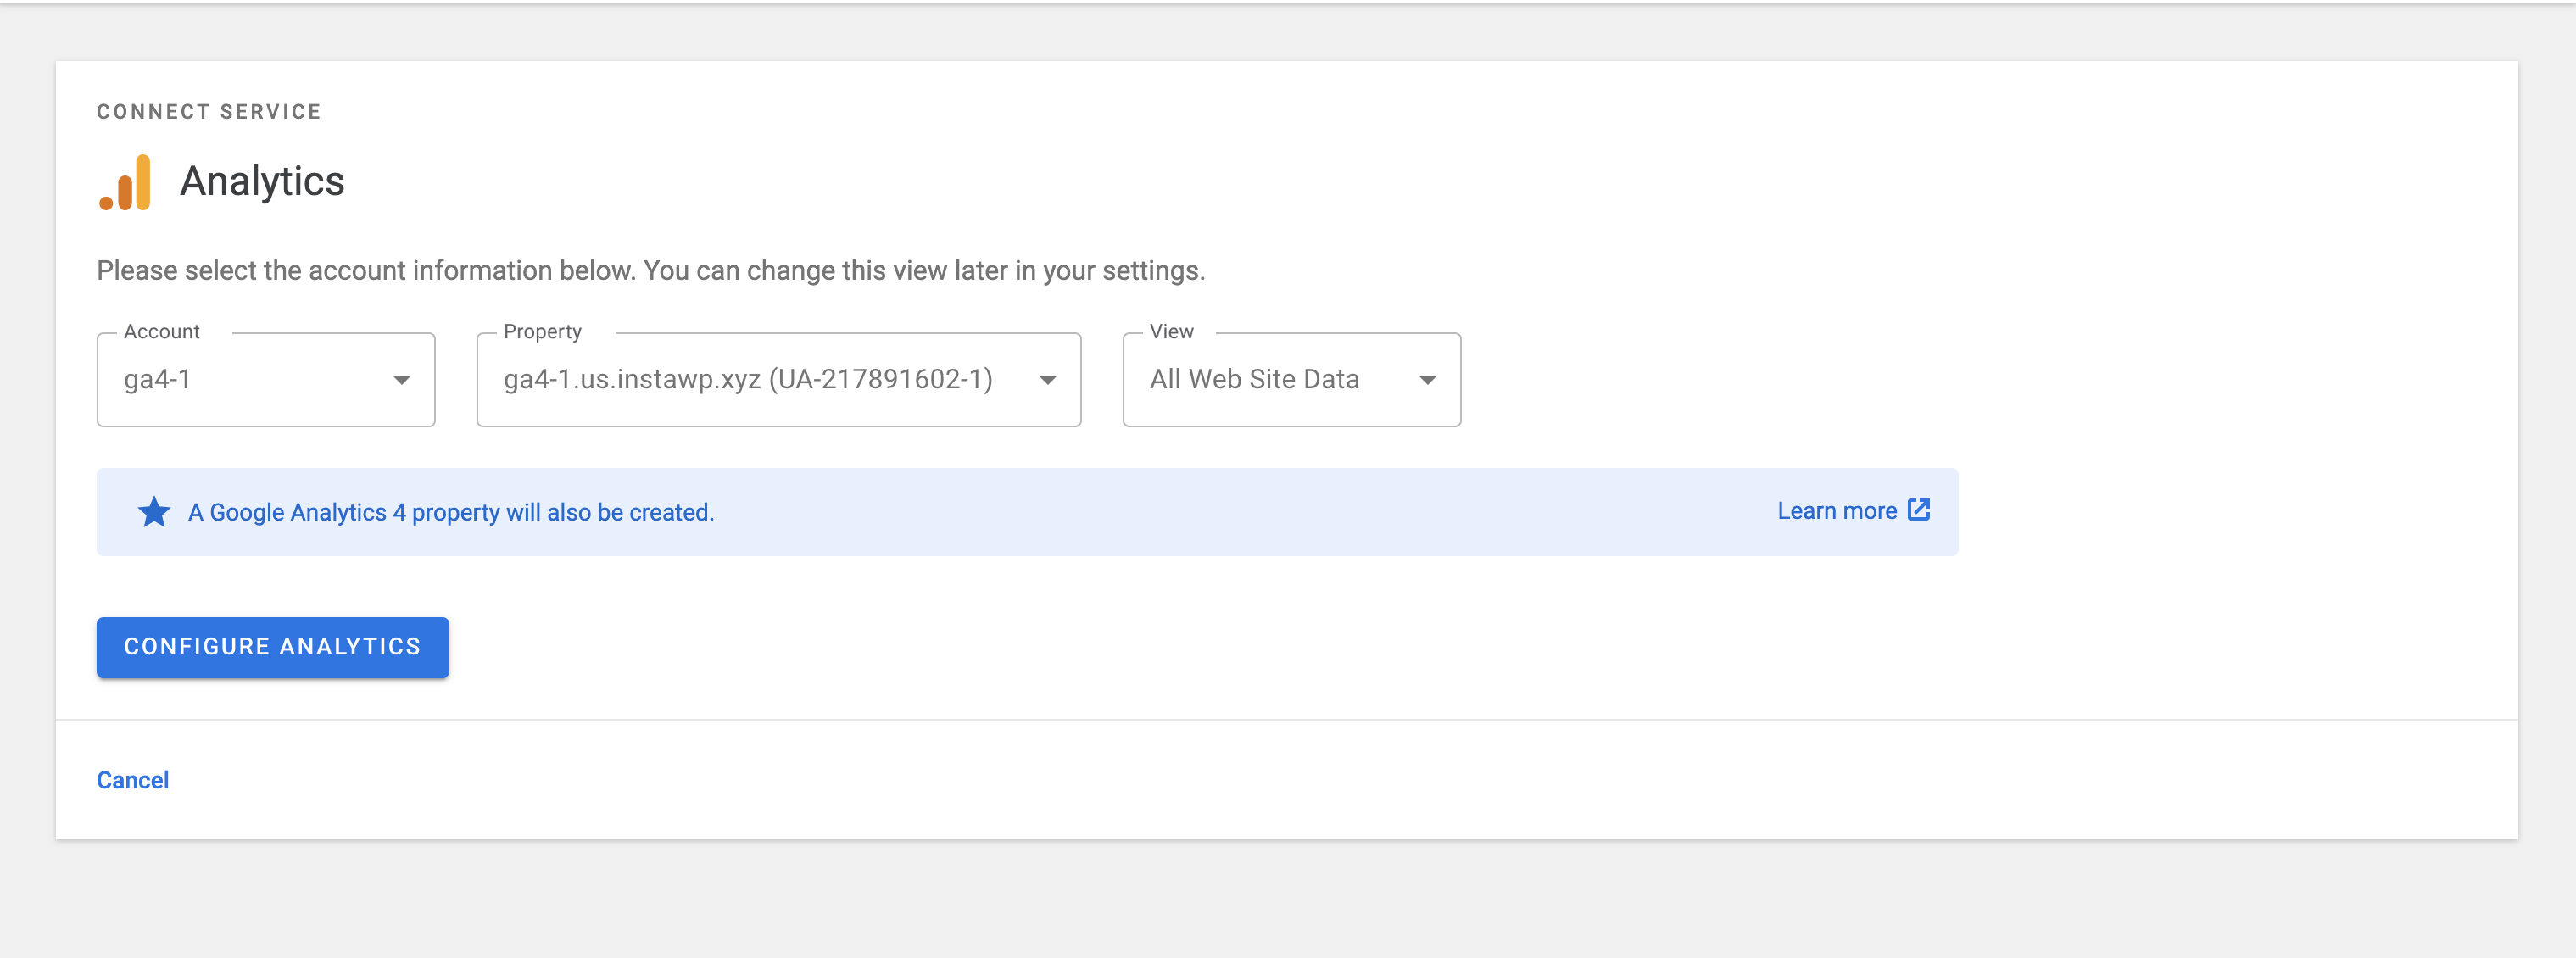
Task: Click the Cancel link
Action: tap(133, 780)
